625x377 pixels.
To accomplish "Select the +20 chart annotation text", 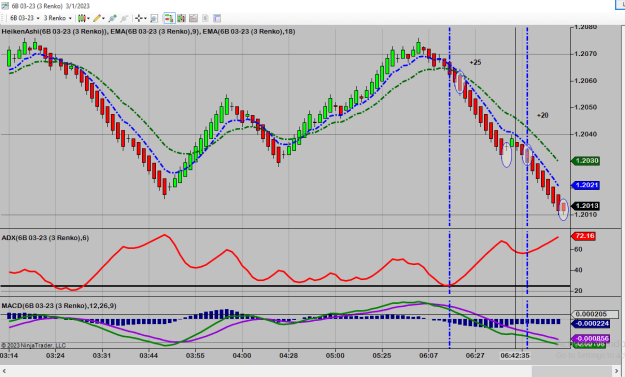I will 542,115.
